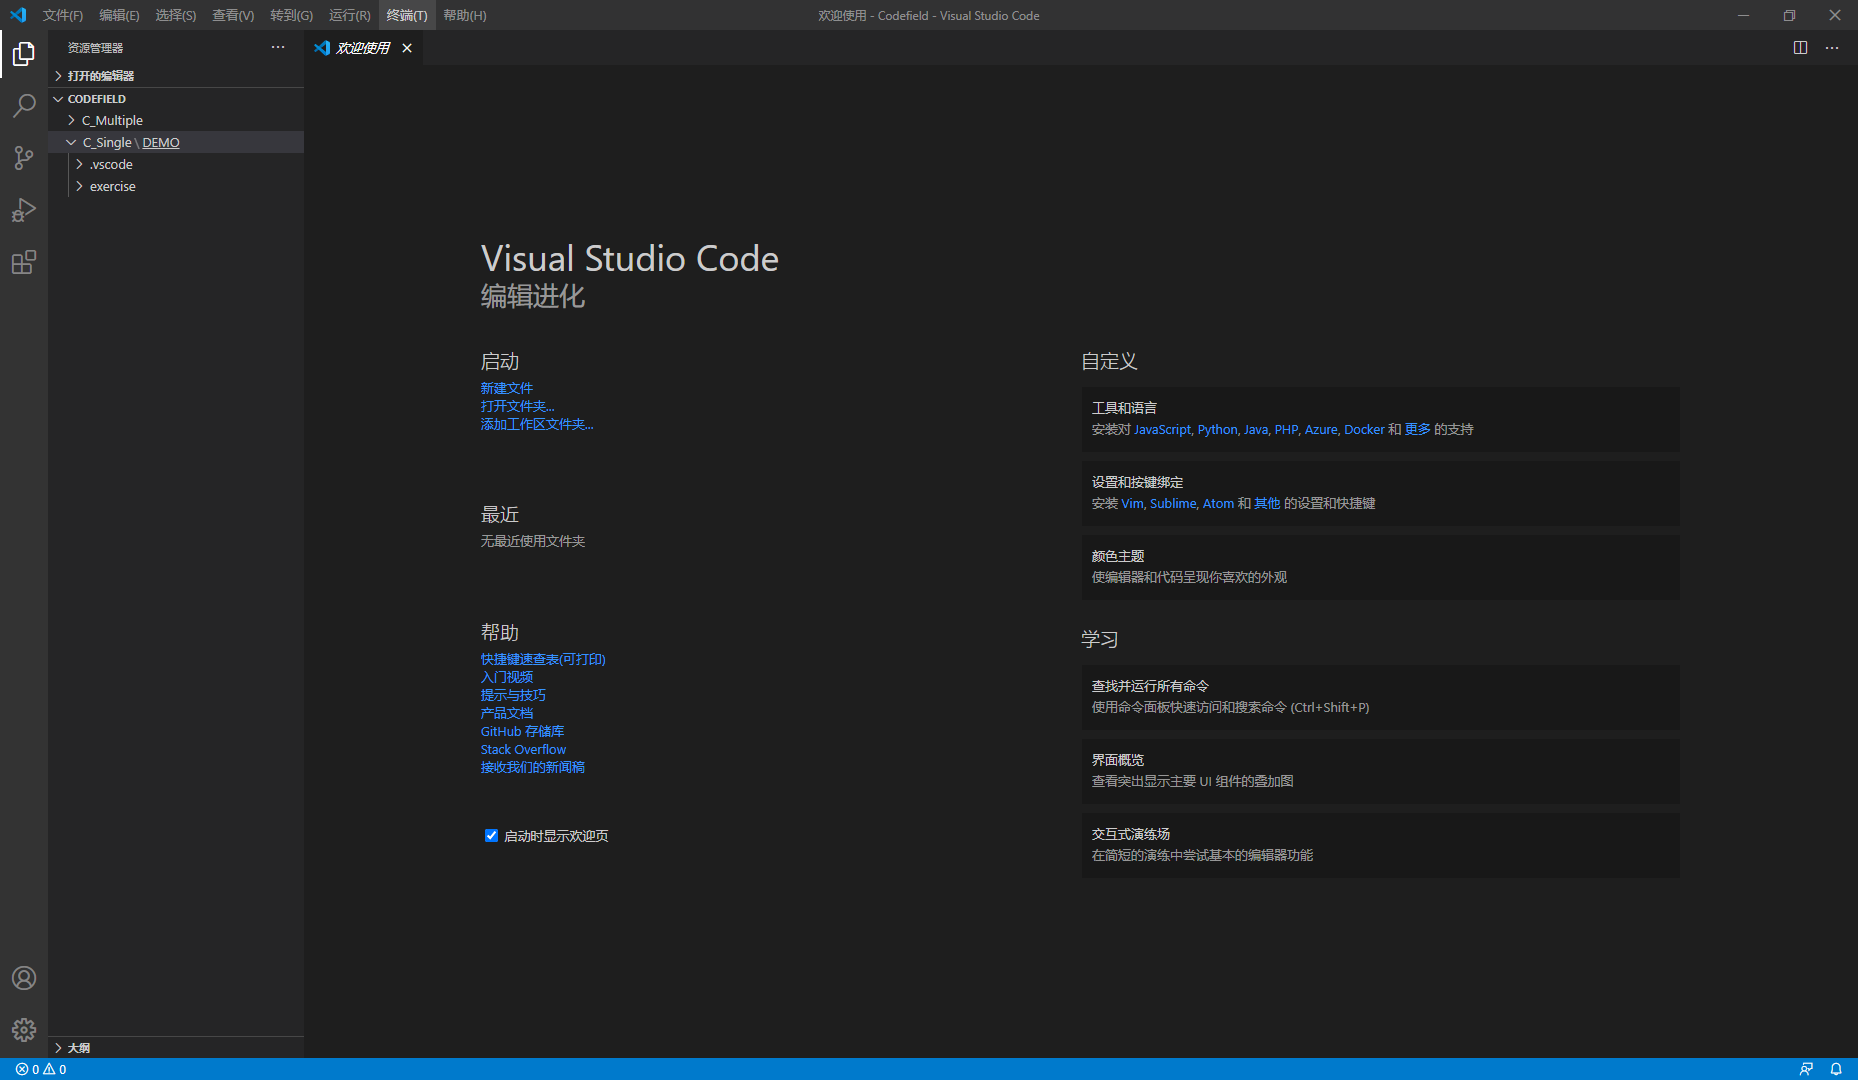
Task: Open the 设置和按键绑定 card title
Action: coord(1137,482)
